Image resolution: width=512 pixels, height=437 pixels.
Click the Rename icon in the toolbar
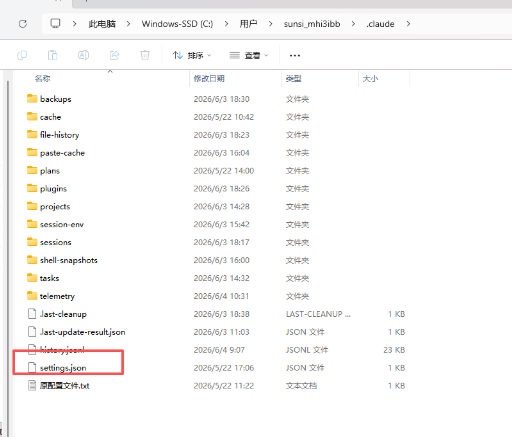83,55
